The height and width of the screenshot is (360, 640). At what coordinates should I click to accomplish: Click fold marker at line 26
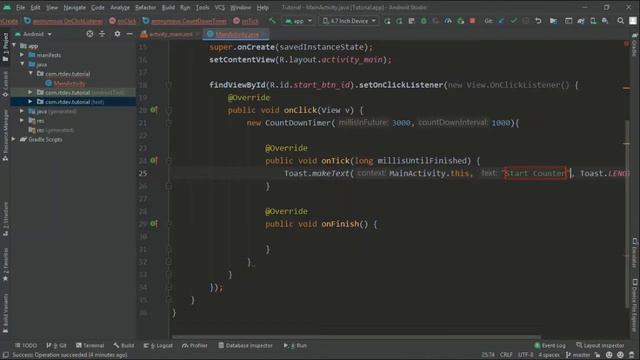tap(169, 186)
